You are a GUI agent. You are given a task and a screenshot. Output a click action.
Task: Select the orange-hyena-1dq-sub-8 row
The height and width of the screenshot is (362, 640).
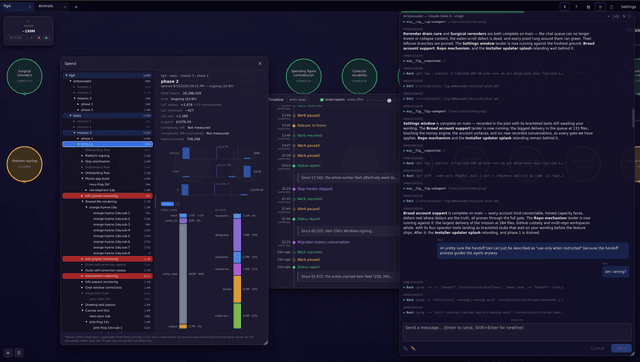coord(107,253)
